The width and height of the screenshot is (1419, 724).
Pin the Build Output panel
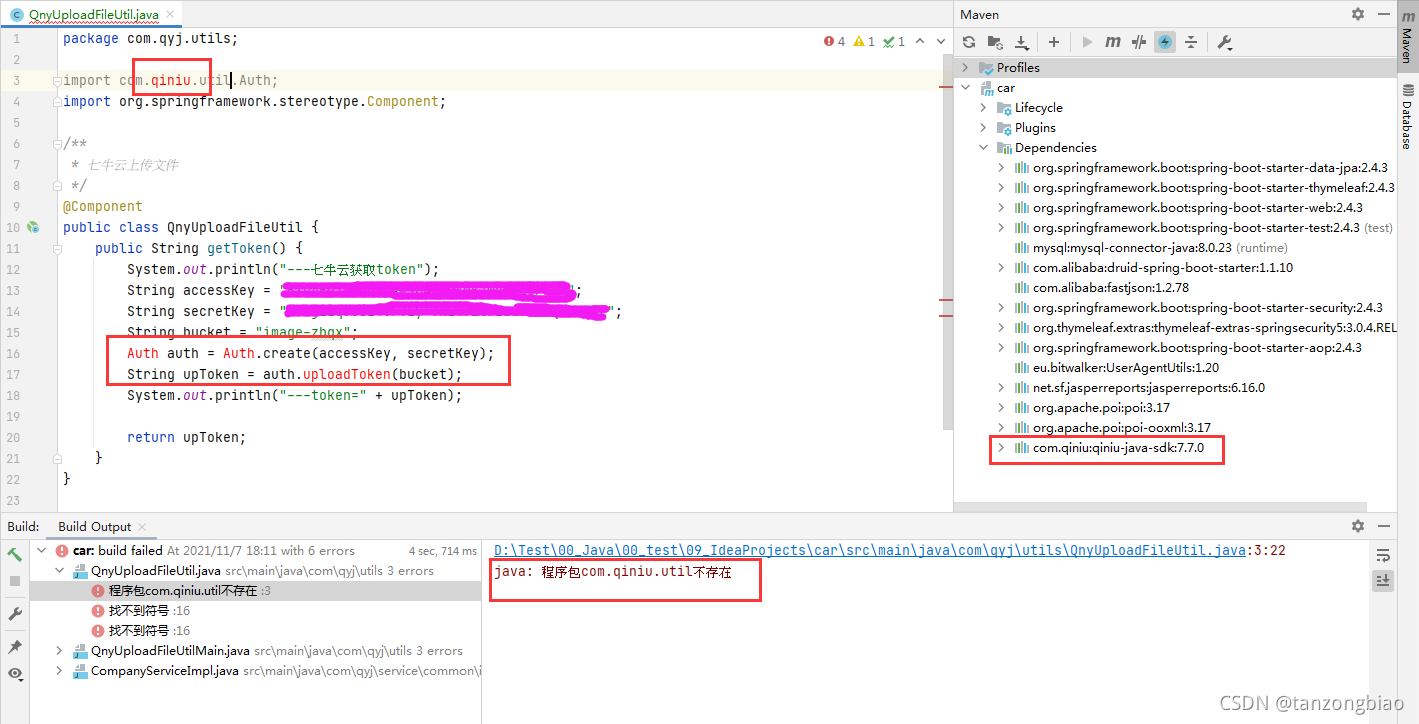coord(15,646)
